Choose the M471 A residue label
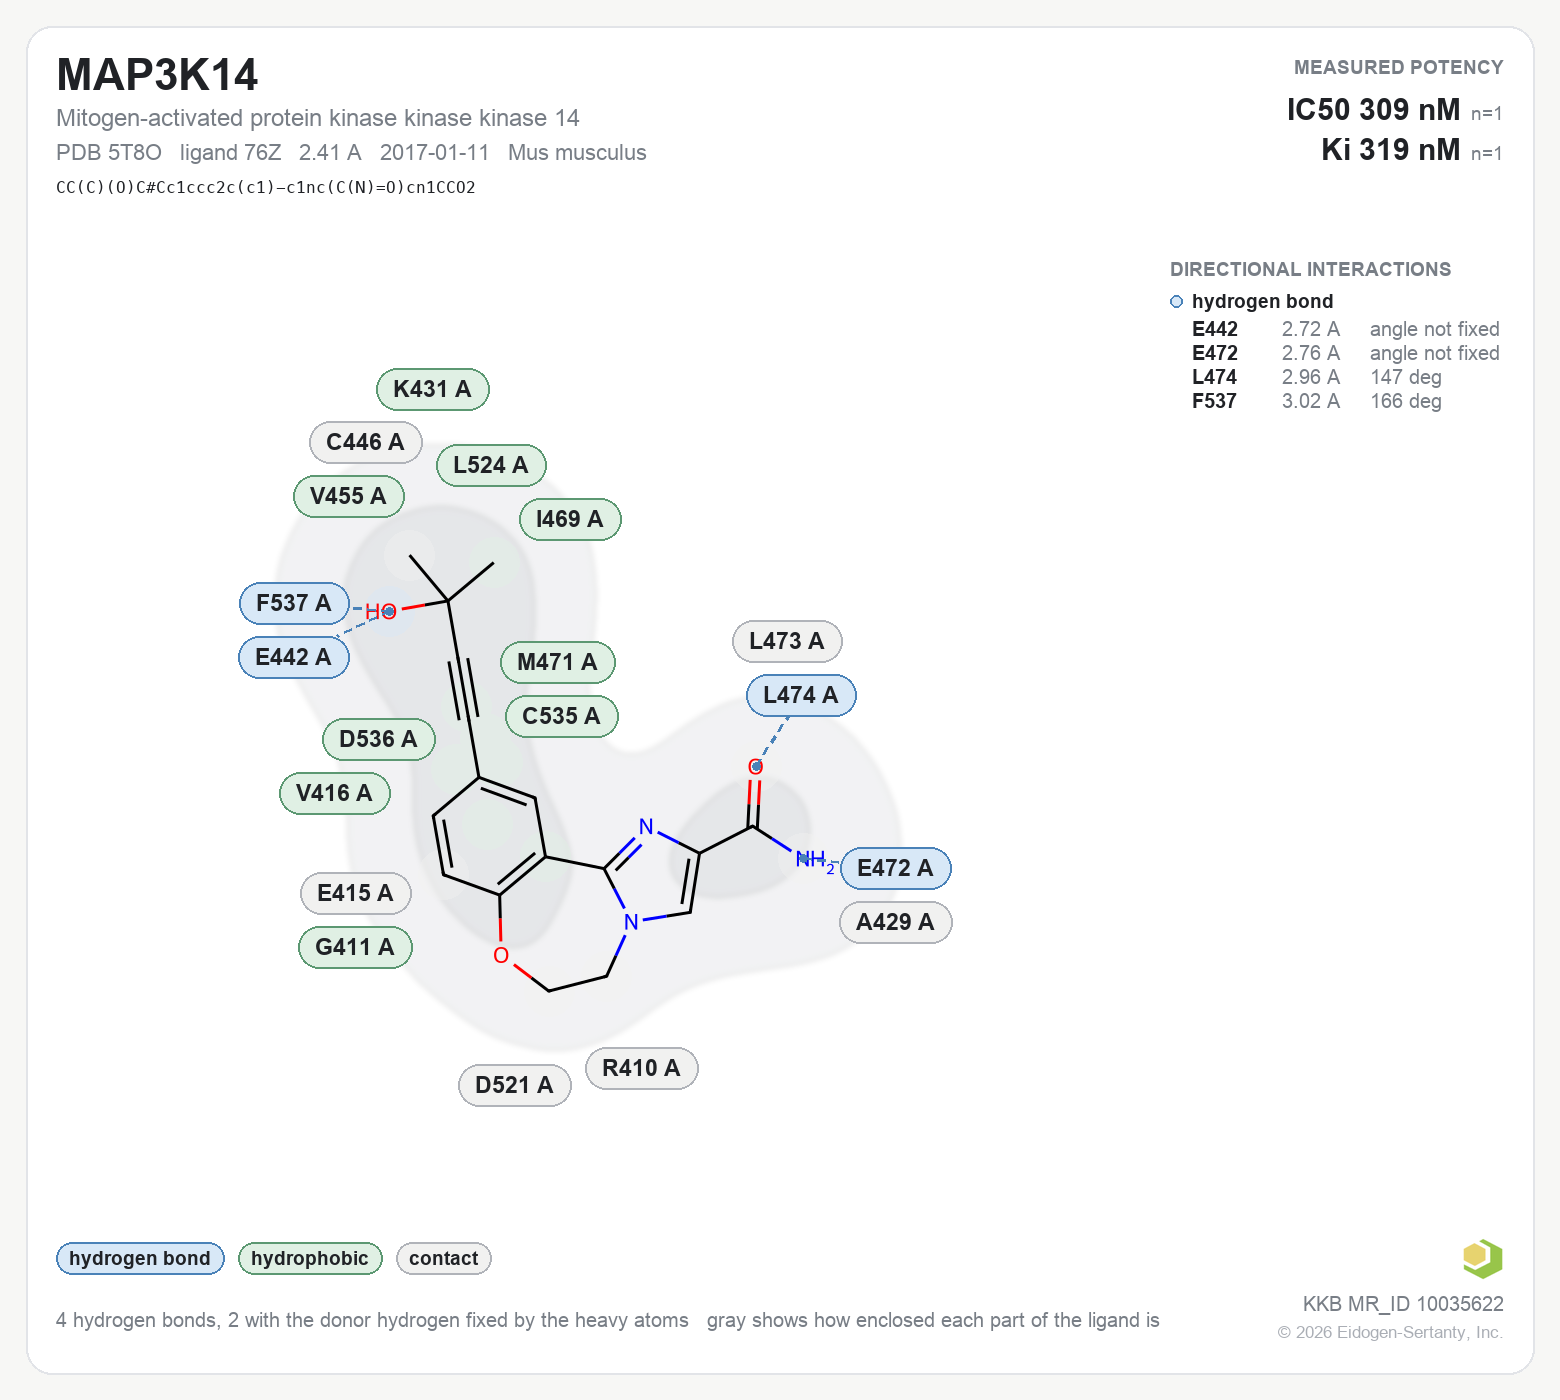The width and height of the screenshot is (1560, 1400). coord(557,662)
